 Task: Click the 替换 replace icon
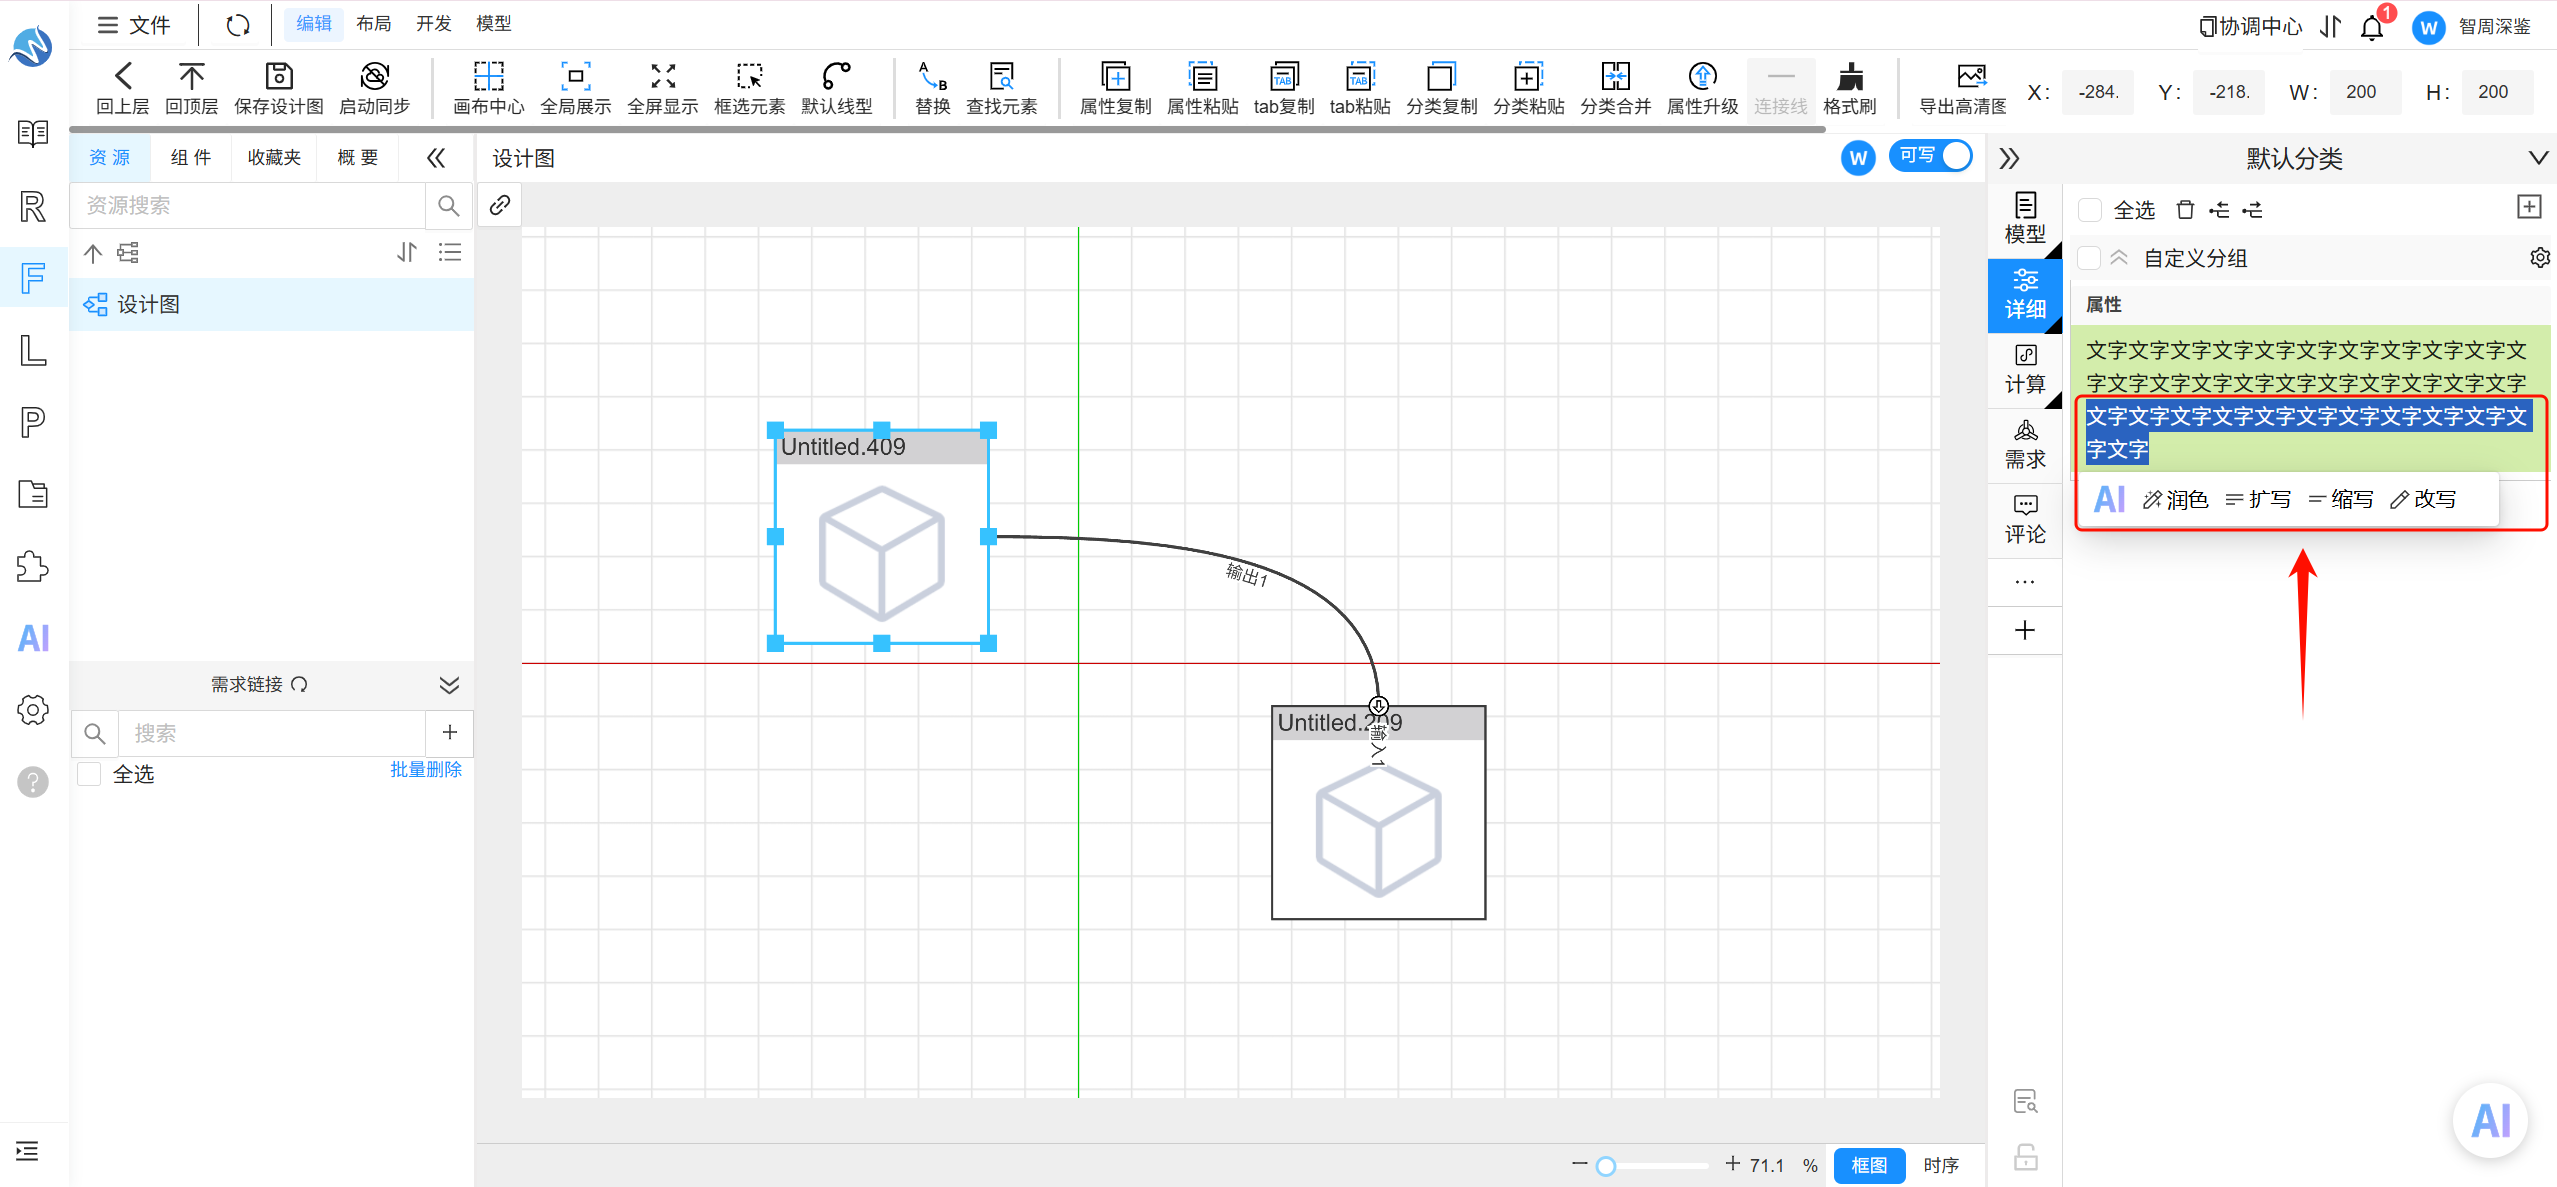tap(932, 77)
